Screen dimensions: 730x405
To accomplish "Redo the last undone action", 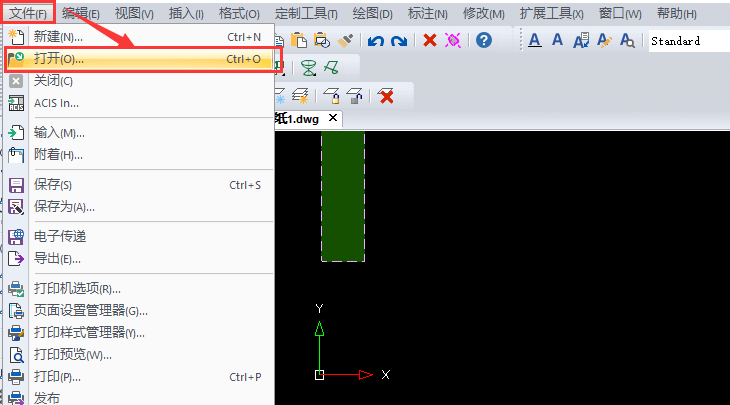I will point(399,41).
